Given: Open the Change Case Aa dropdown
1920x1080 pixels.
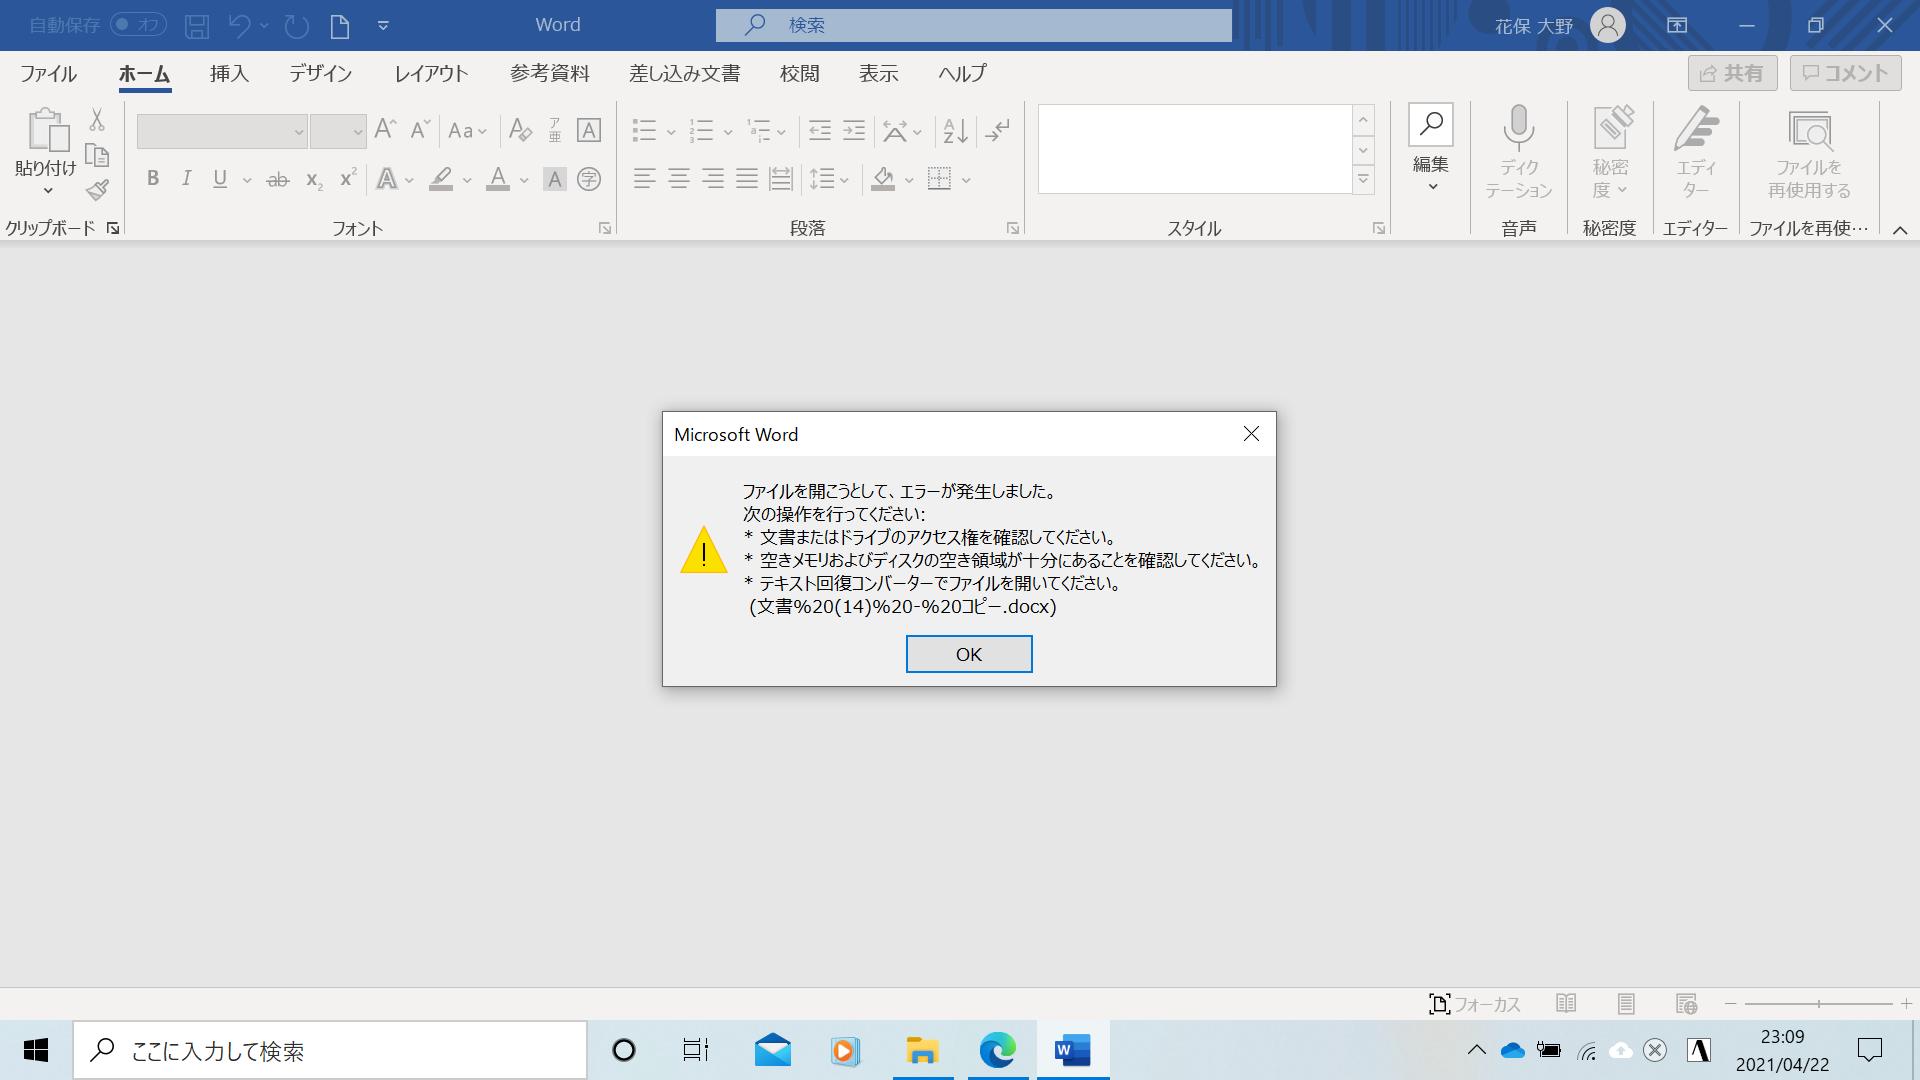Looking at the screenshot, I should point(467,131).
